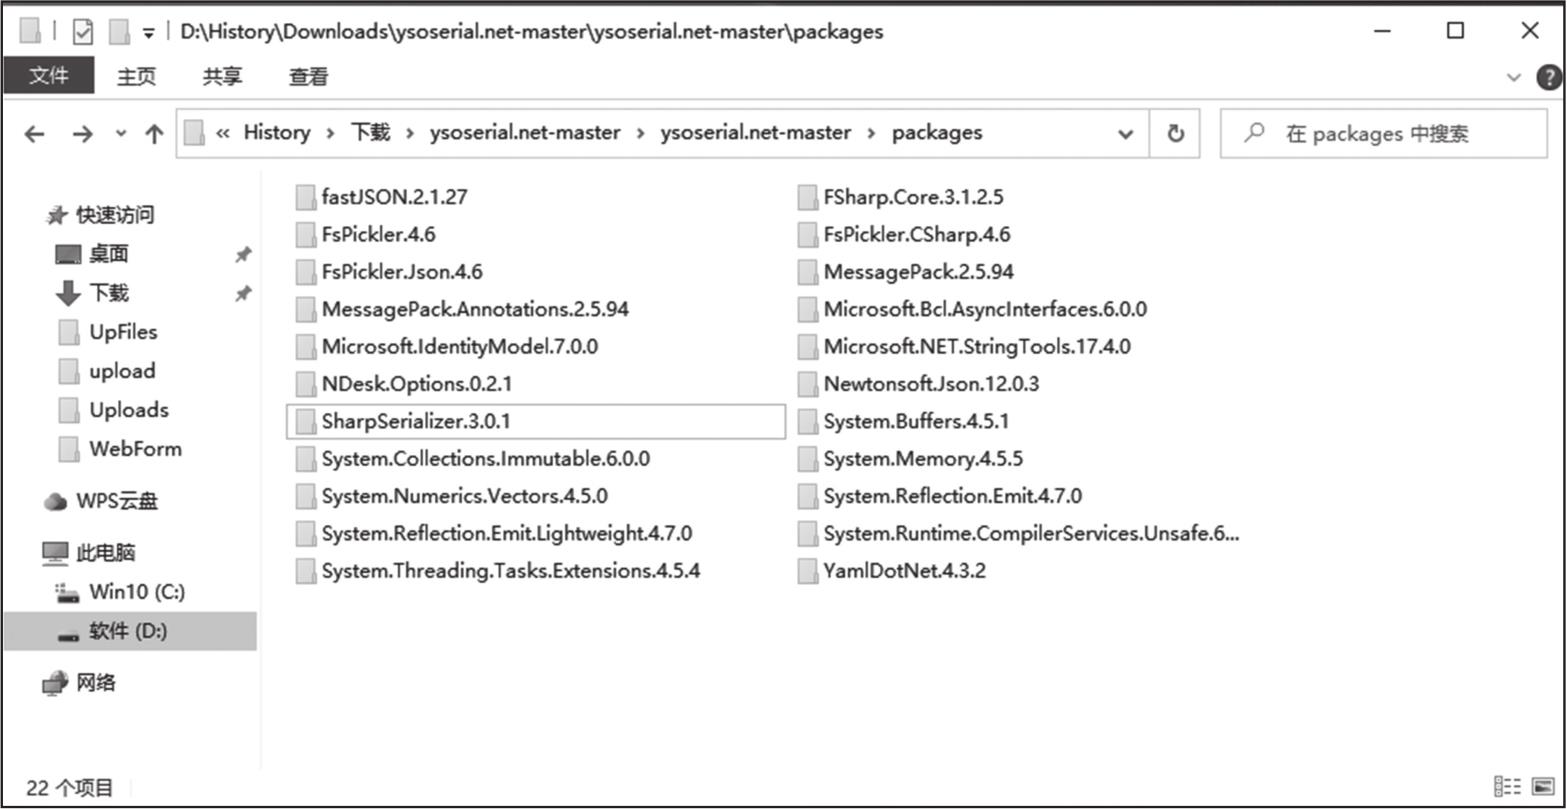Show hidden path segments with the double chevron
The width and height of the screenshot is (1567, 809).
223,133
